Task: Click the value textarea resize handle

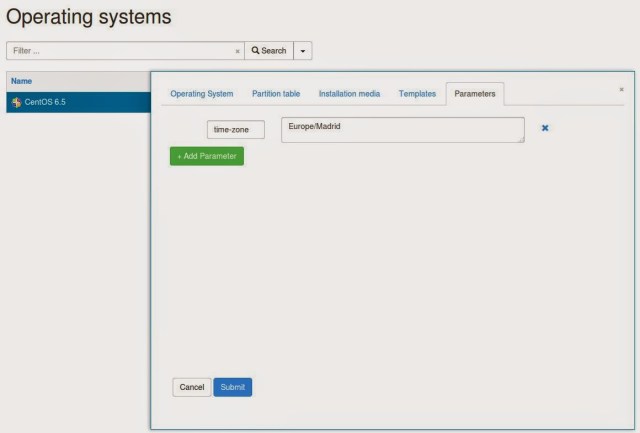Action: (x=521, y=140)
